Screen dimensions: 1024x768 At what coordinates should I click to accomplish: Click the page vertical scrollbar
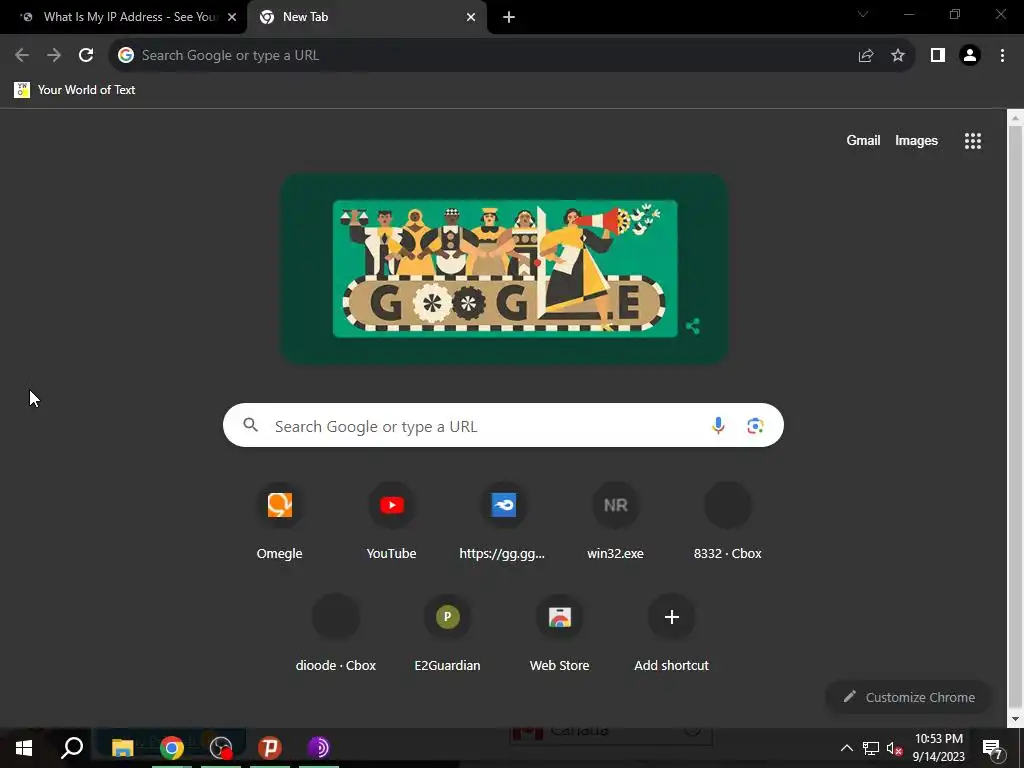click(1015, 418)
